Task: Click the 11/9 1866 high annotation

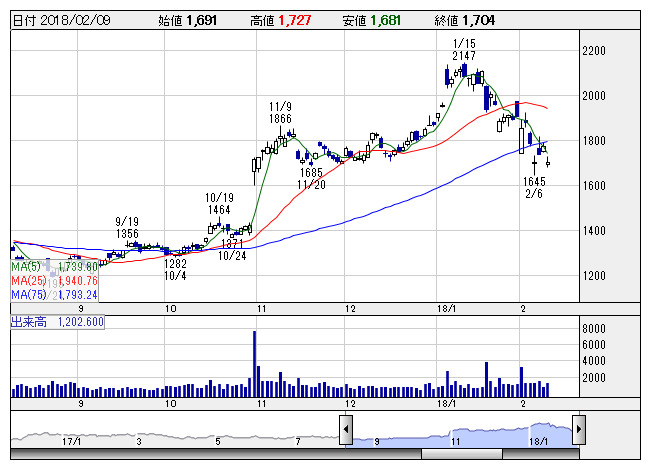Action: [x=280, y=111]
